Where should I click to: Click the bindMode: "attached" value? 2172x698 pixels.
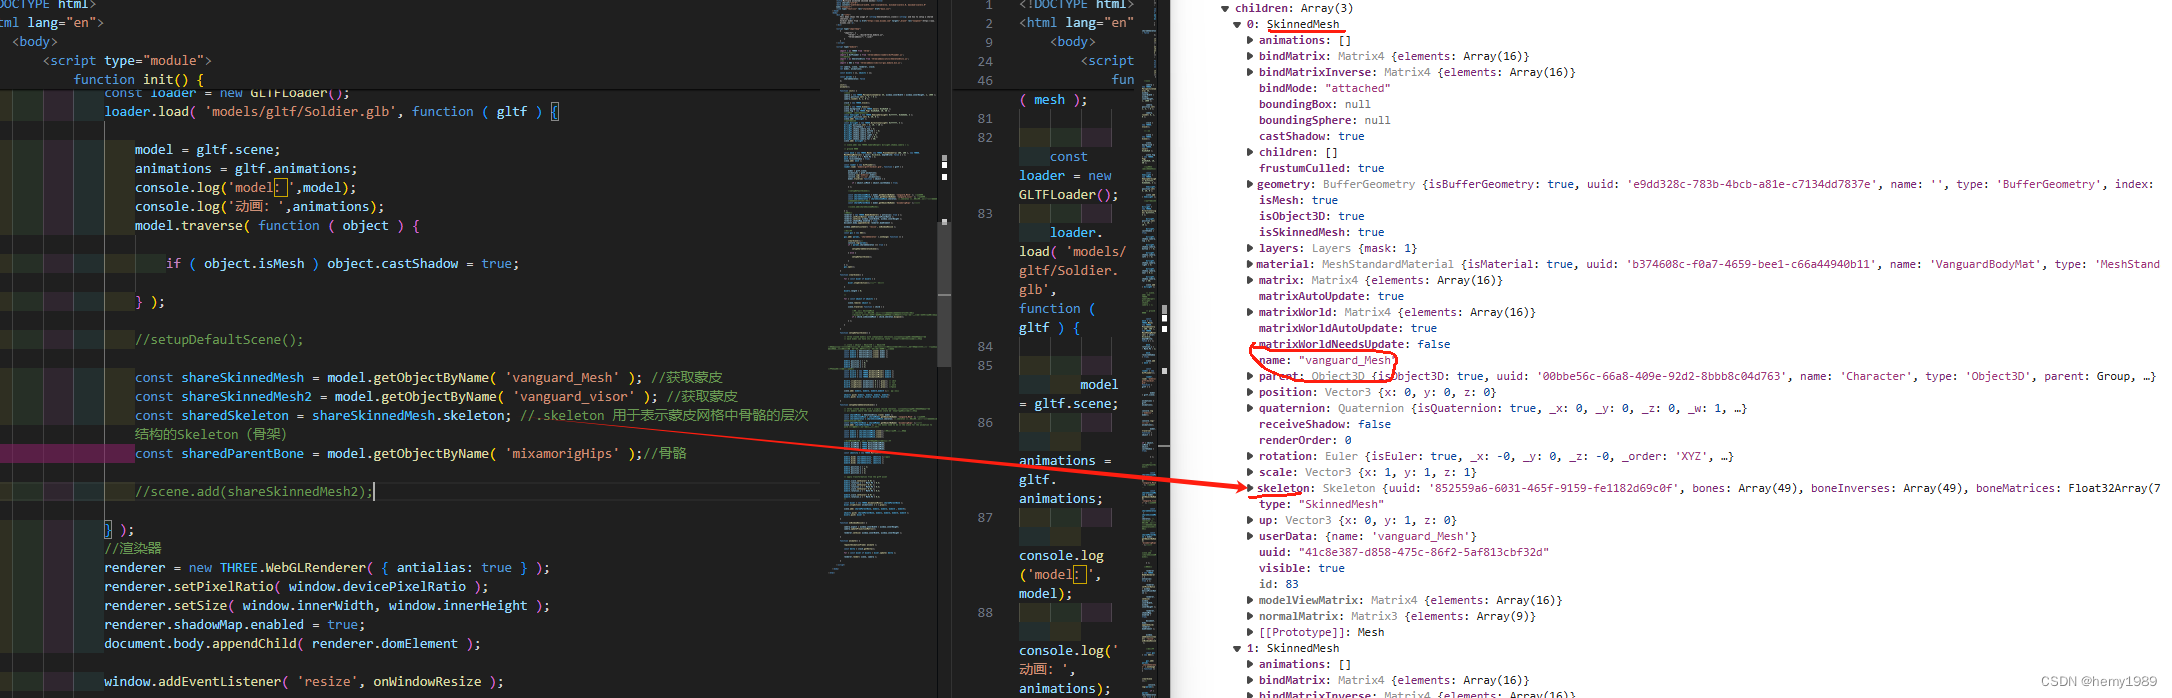[x=1358, y=88]
